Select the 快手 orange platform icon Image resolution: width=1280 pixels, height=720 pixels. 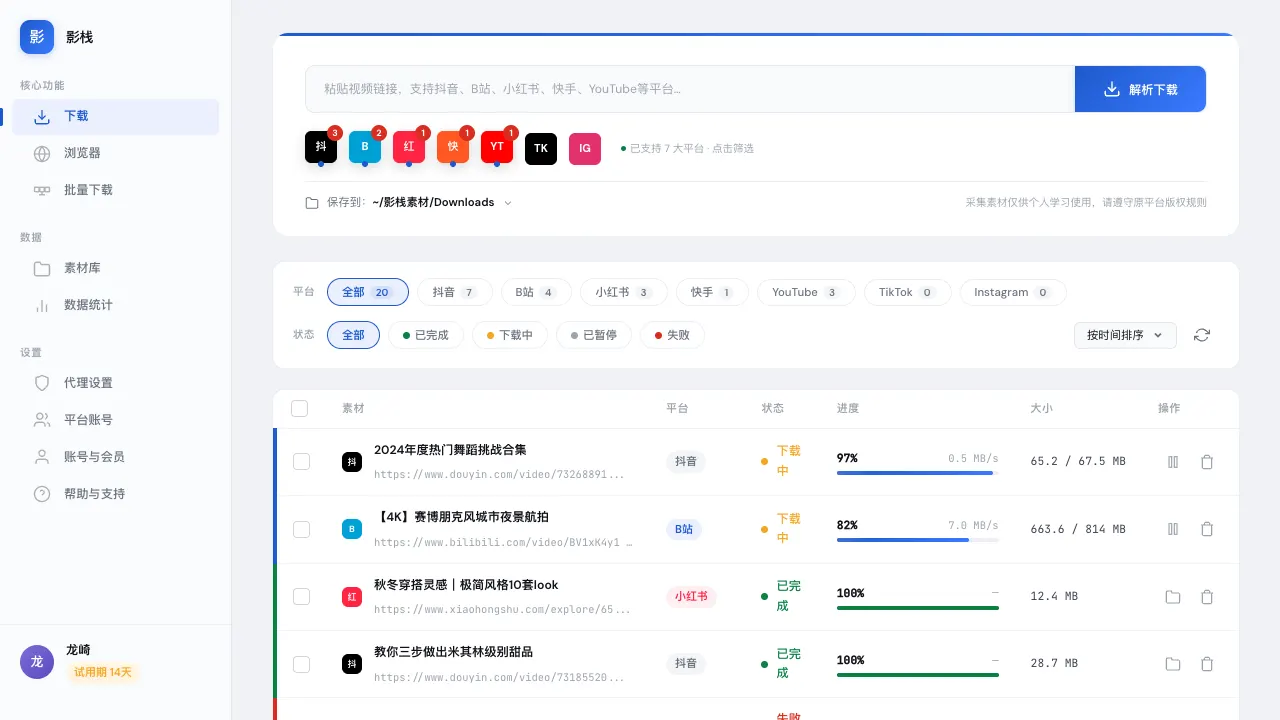coord(453,147)
